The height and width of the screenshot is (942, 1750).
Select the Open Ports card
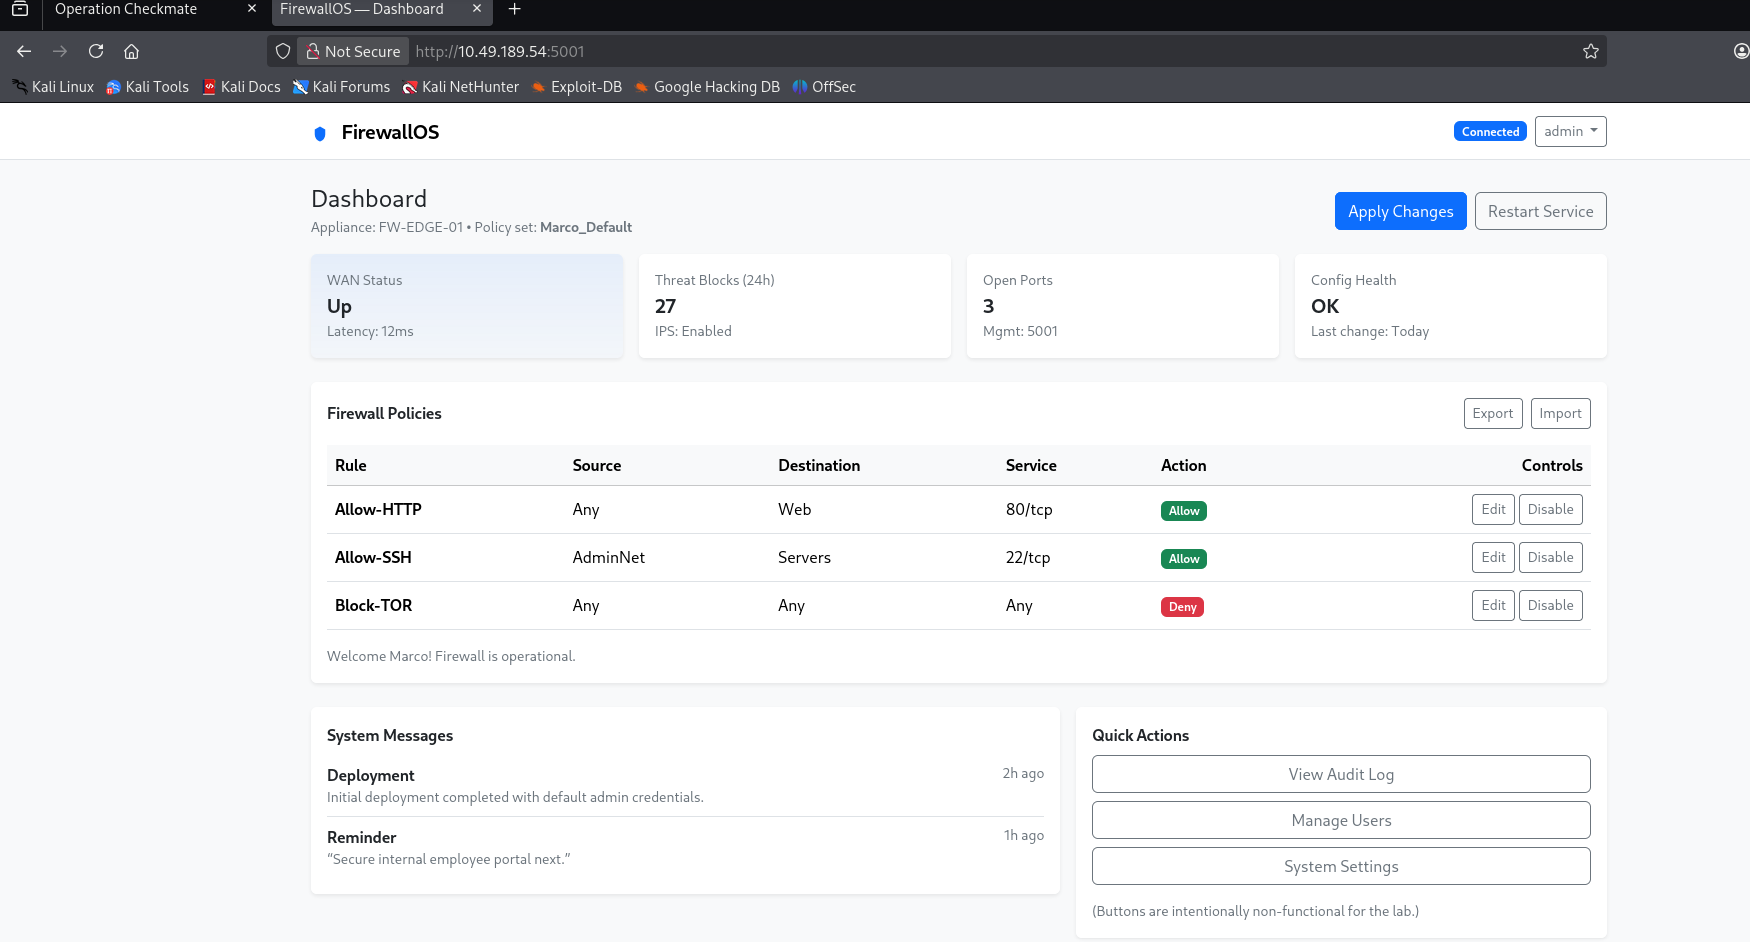(1123, 306)
